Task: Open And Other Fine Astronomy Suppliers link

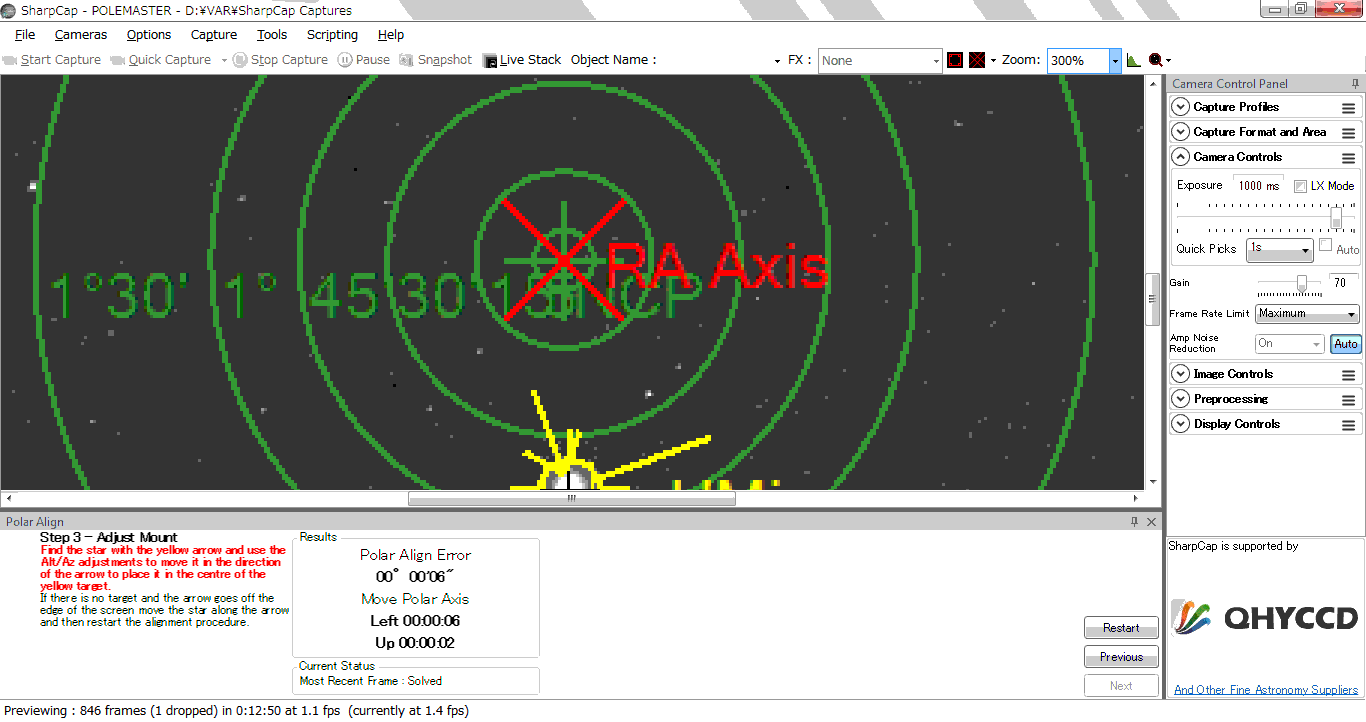Action: point(1265,690)
